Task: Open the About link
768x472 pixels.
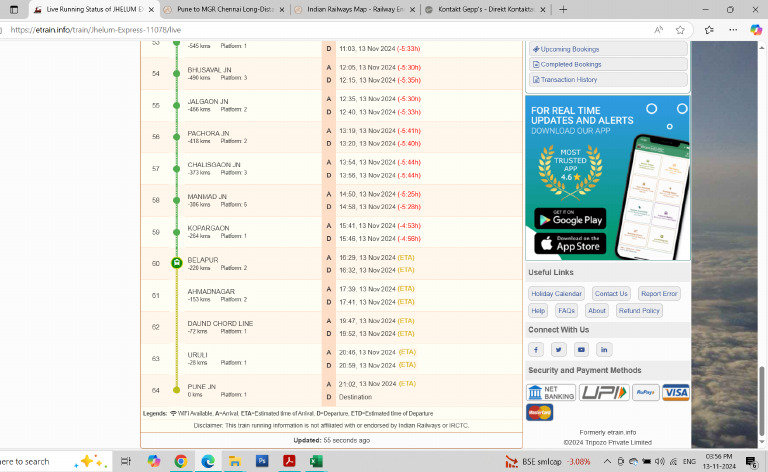Action: coord(597,310)
